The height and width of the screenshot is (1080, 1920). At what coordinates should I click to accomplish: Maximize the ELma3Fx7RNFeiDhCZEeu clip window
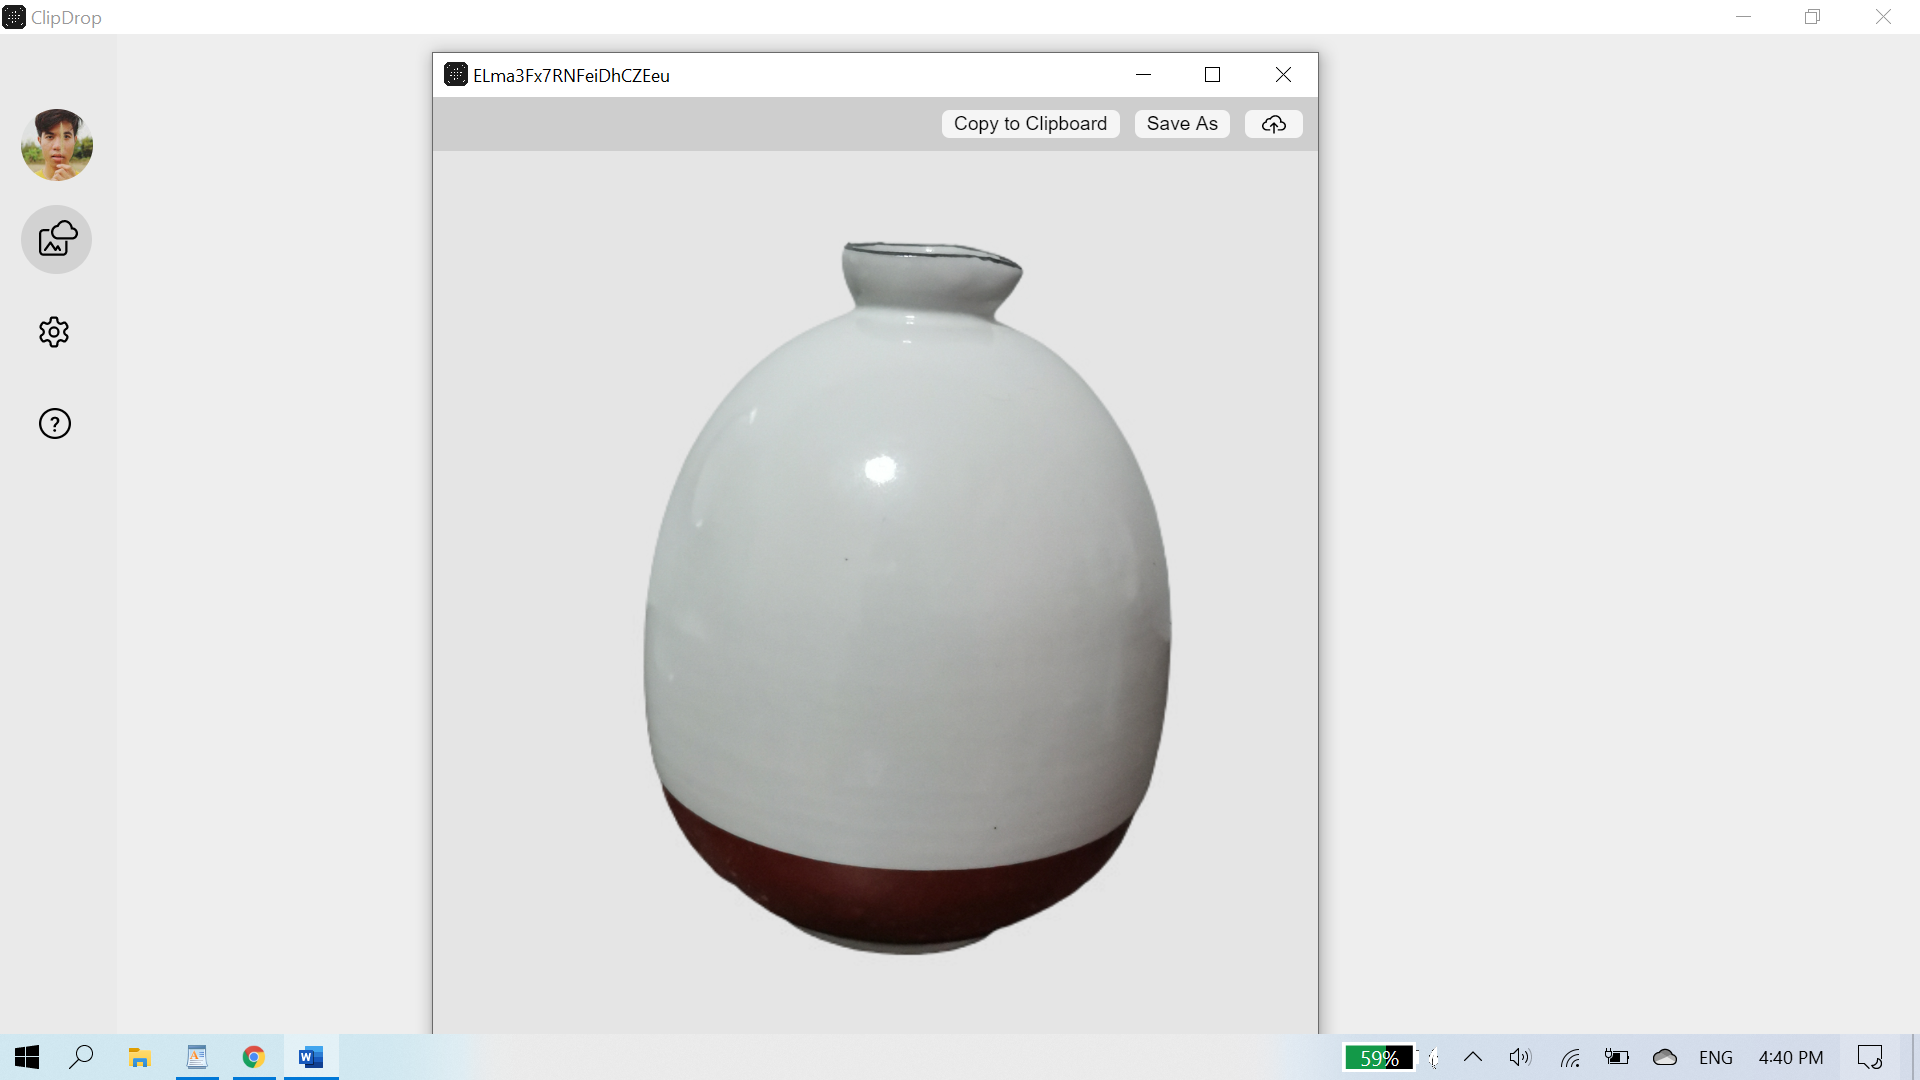coord(1213,75)
